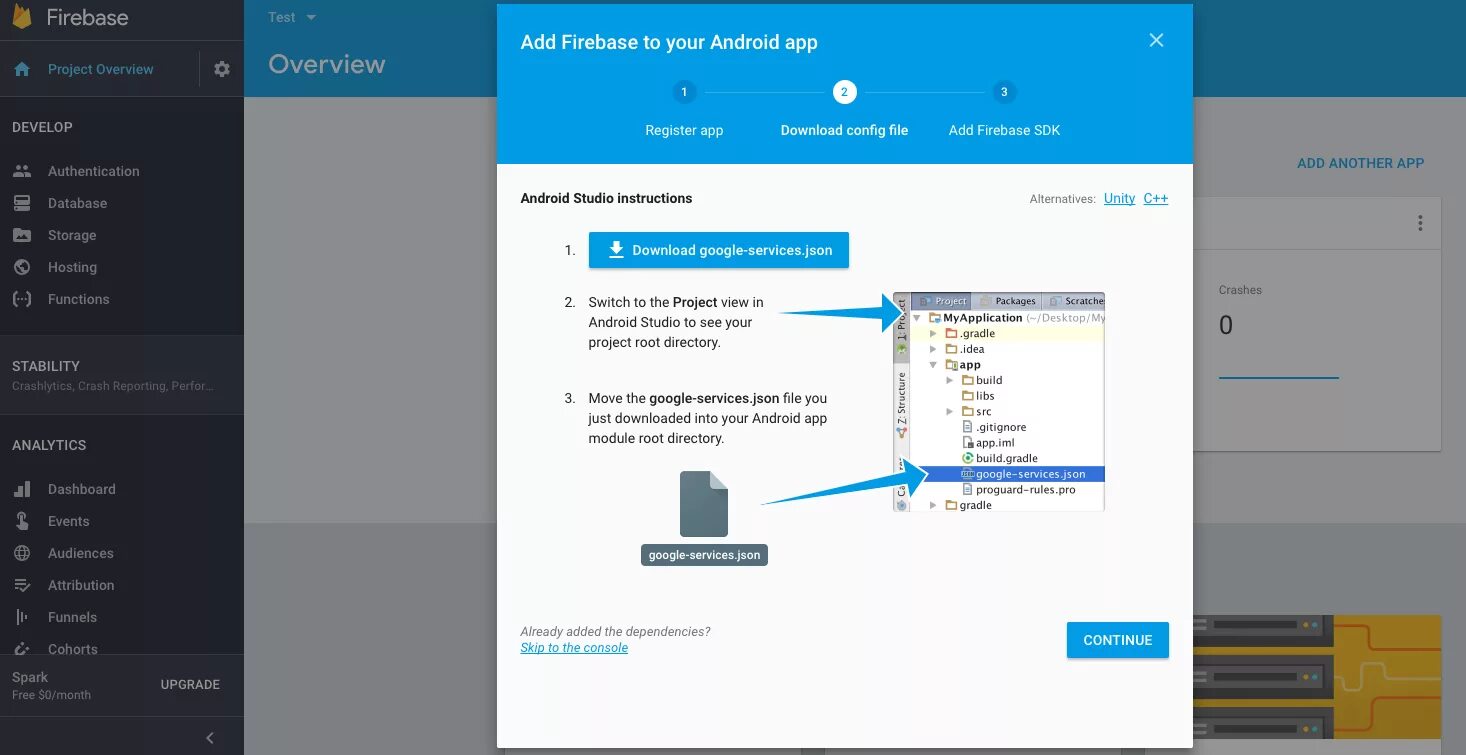Select step 2 Download config file
1466x755 pixels.
[844, 109]
